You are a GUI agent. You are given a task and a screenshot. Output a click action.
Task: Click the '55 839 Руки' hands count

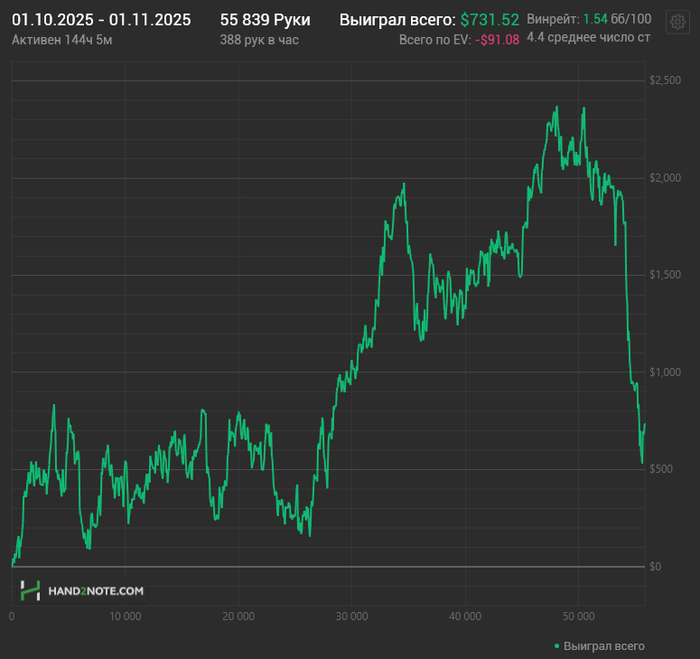pos(265,20)
